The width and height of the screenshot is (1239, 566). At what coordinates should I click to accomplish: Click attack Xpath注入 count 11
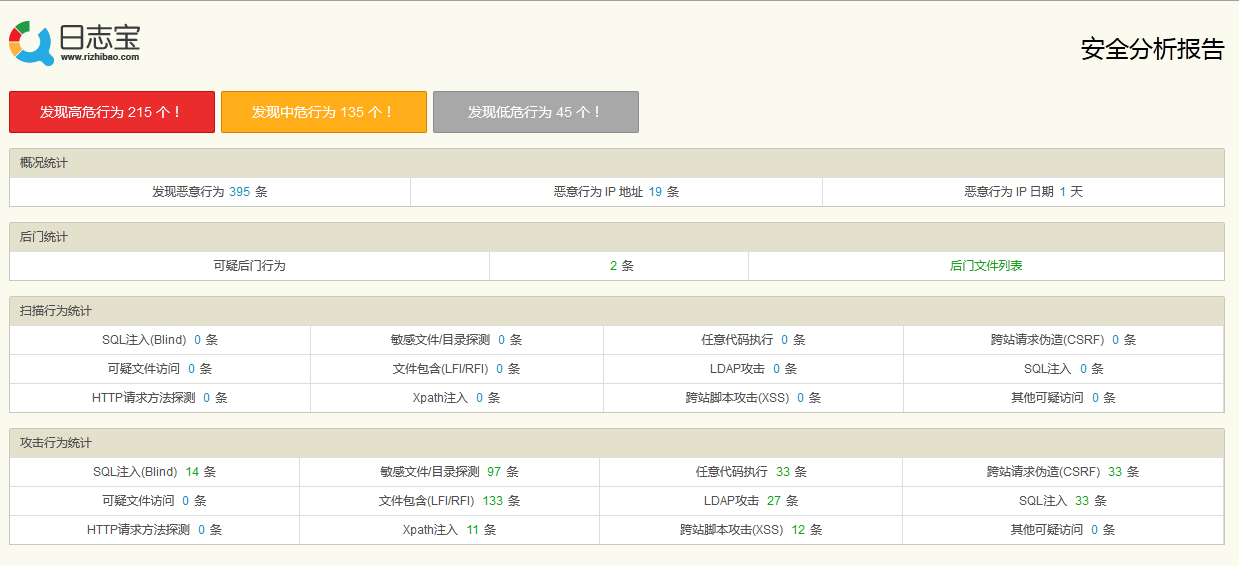pyautogui.click(x=473, y=530)
